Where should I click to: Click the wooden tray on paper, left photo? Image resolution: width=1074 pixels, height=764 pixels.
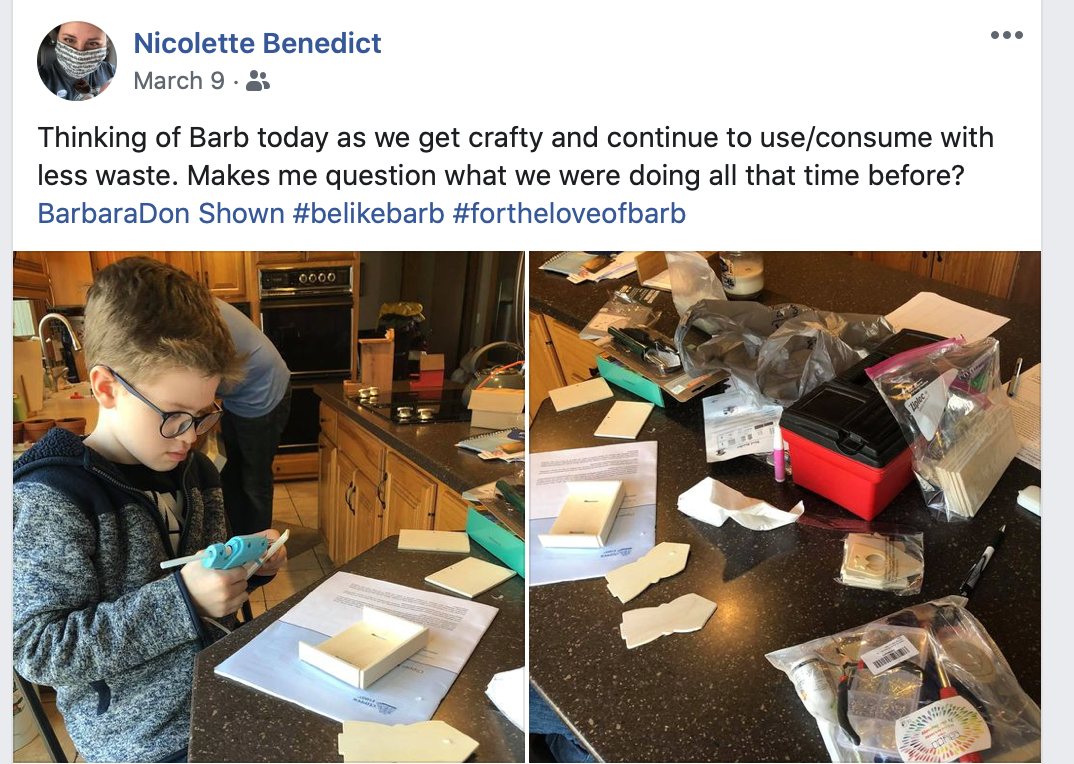coord(364,648)
